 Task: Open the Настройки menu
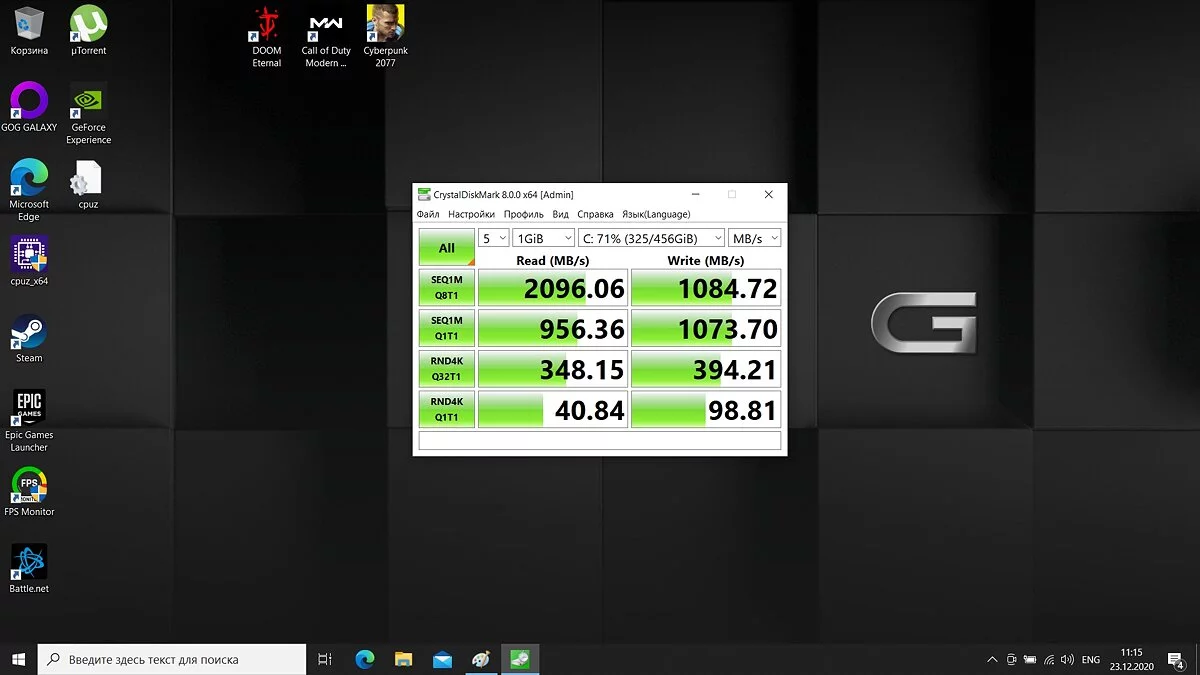(x=471, y=214)
